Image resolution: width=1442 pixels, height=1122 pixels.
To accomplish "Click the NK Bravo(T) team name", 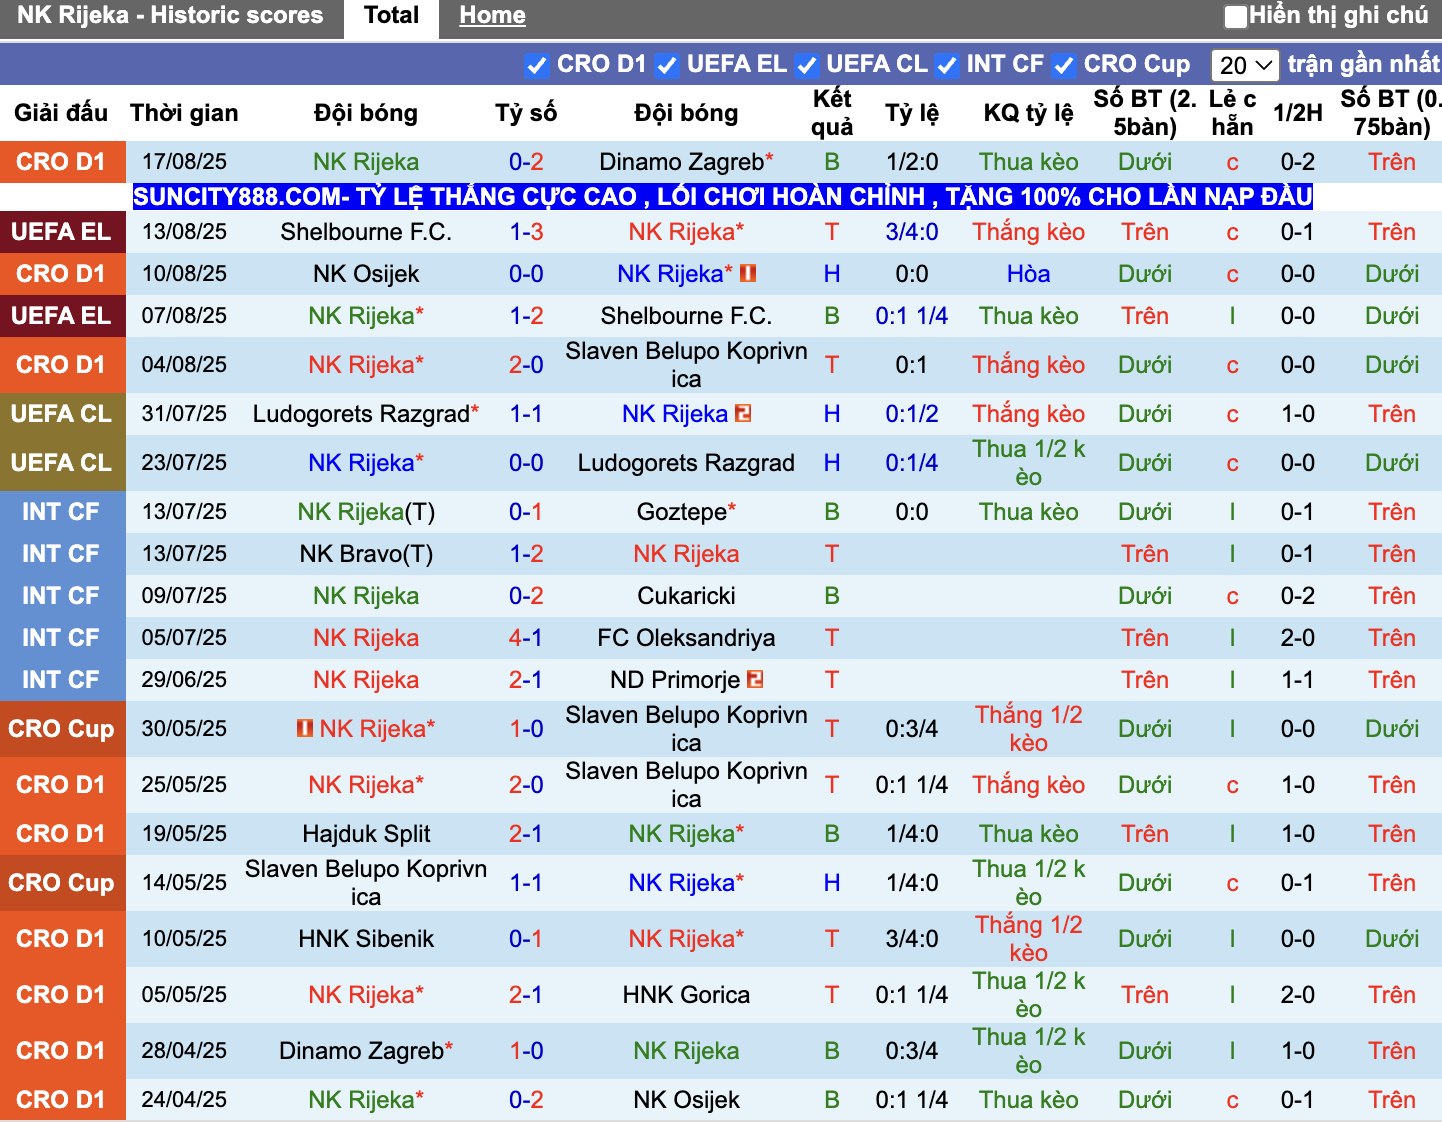I will click(366, 554).
